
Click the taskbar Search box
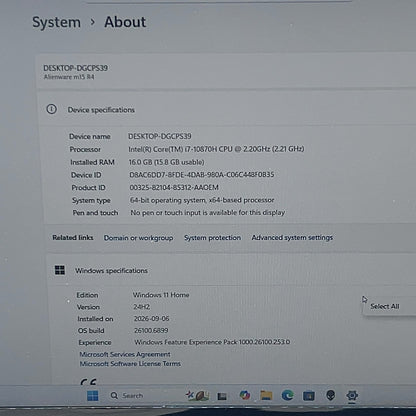127,396
